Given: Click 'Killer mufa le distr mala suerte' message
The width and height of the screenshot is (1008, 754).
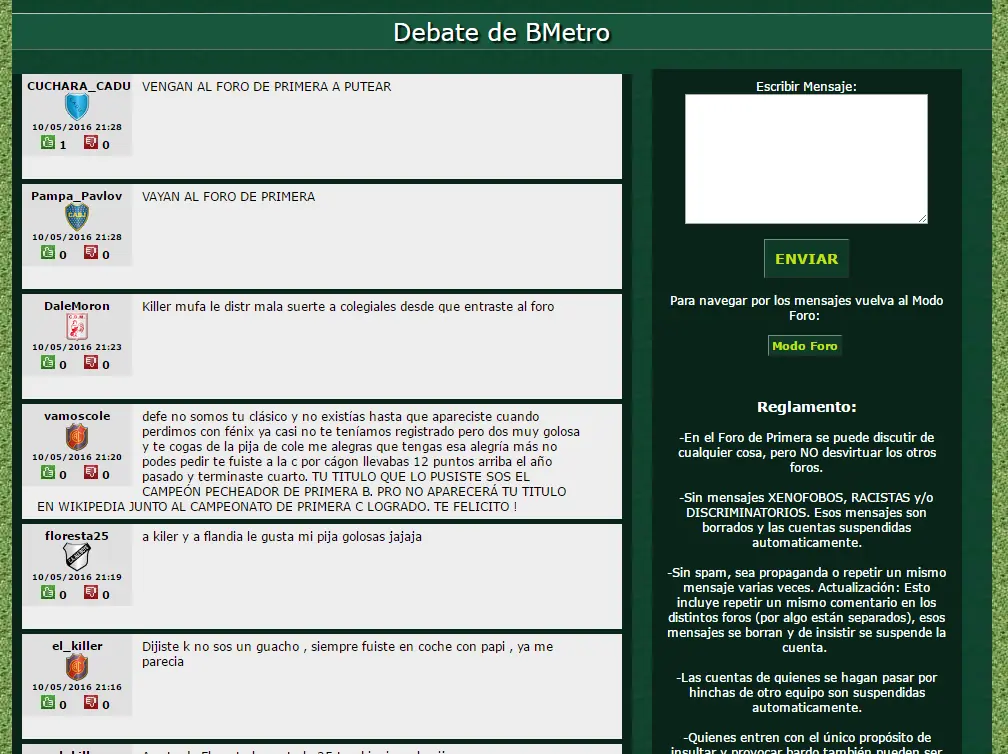Looking at the screenshot, I should 348,307.
